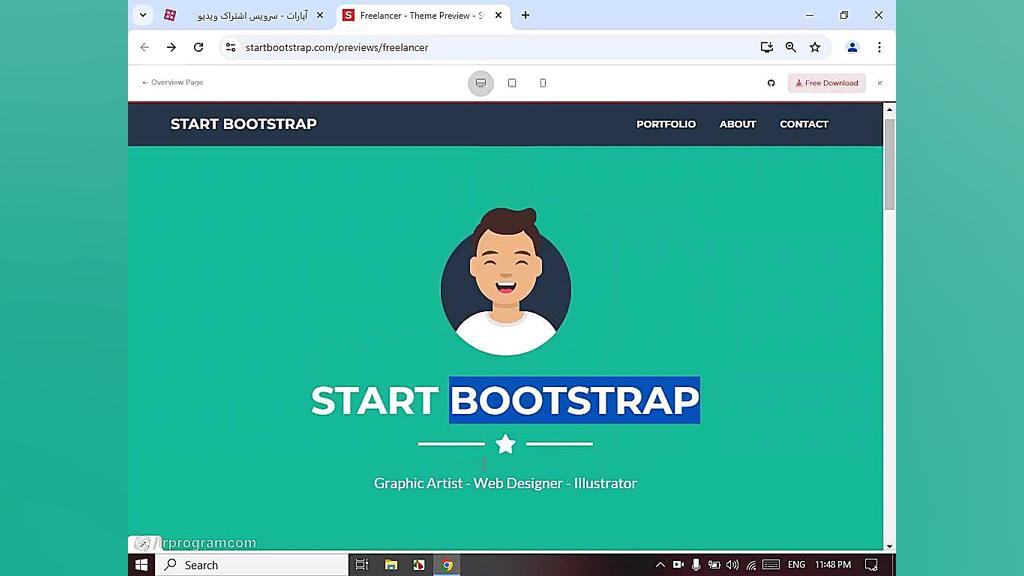Switch to the Aparat Persian video tab
1024x576 pixels.
(x=252, y=15)
